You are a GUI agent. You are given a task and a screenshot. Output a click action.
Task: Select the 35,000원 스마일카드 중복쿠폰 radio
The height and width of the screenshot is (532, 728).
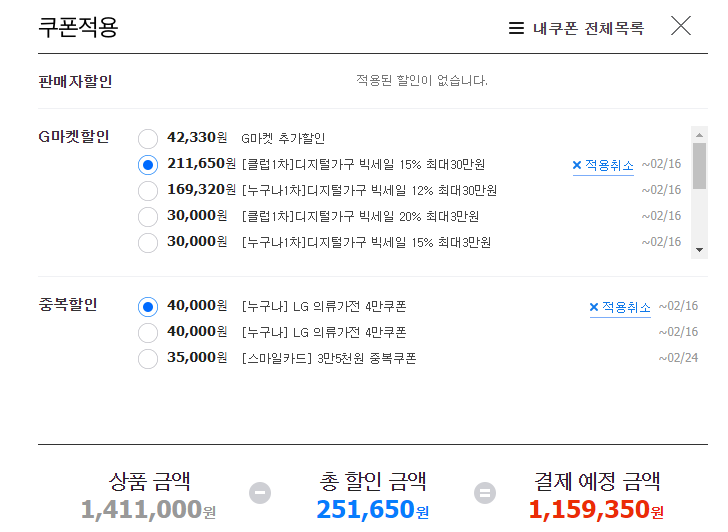pos(148,358)
